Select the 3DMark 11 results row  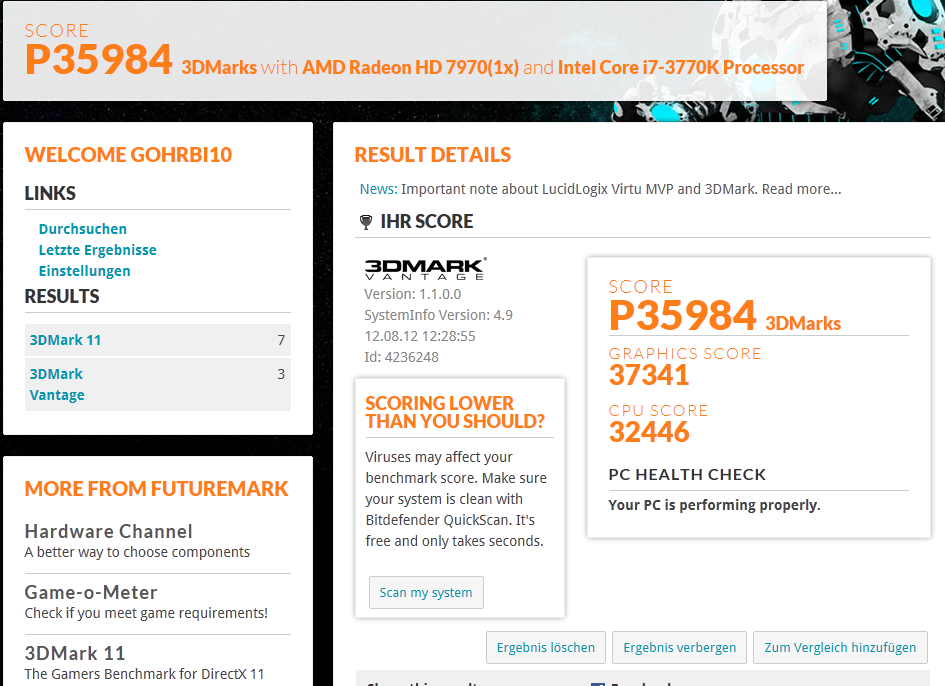[157, 340]
